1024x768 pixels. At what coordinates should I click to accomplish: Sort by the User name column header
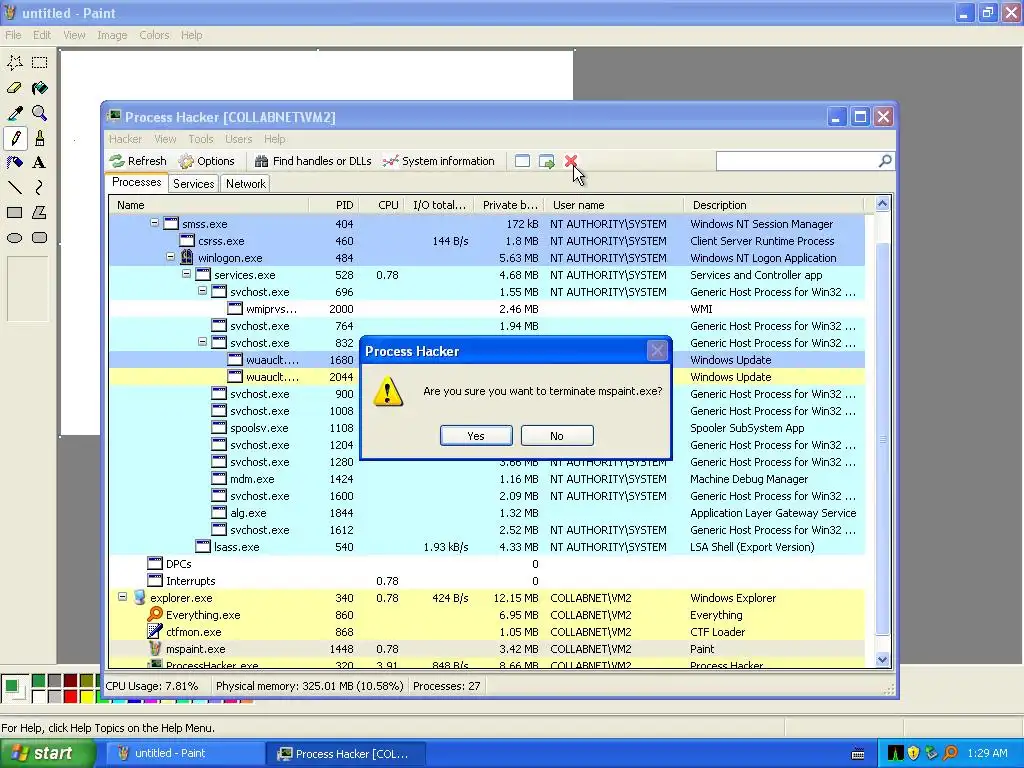[614, 205]
